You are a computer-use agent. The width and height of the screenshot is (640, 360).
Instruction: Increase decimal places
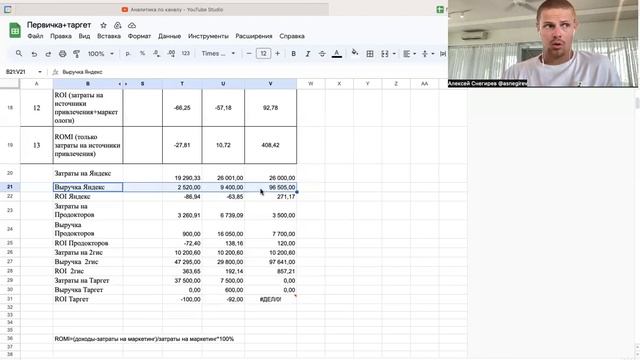click(x=171, y=53)
